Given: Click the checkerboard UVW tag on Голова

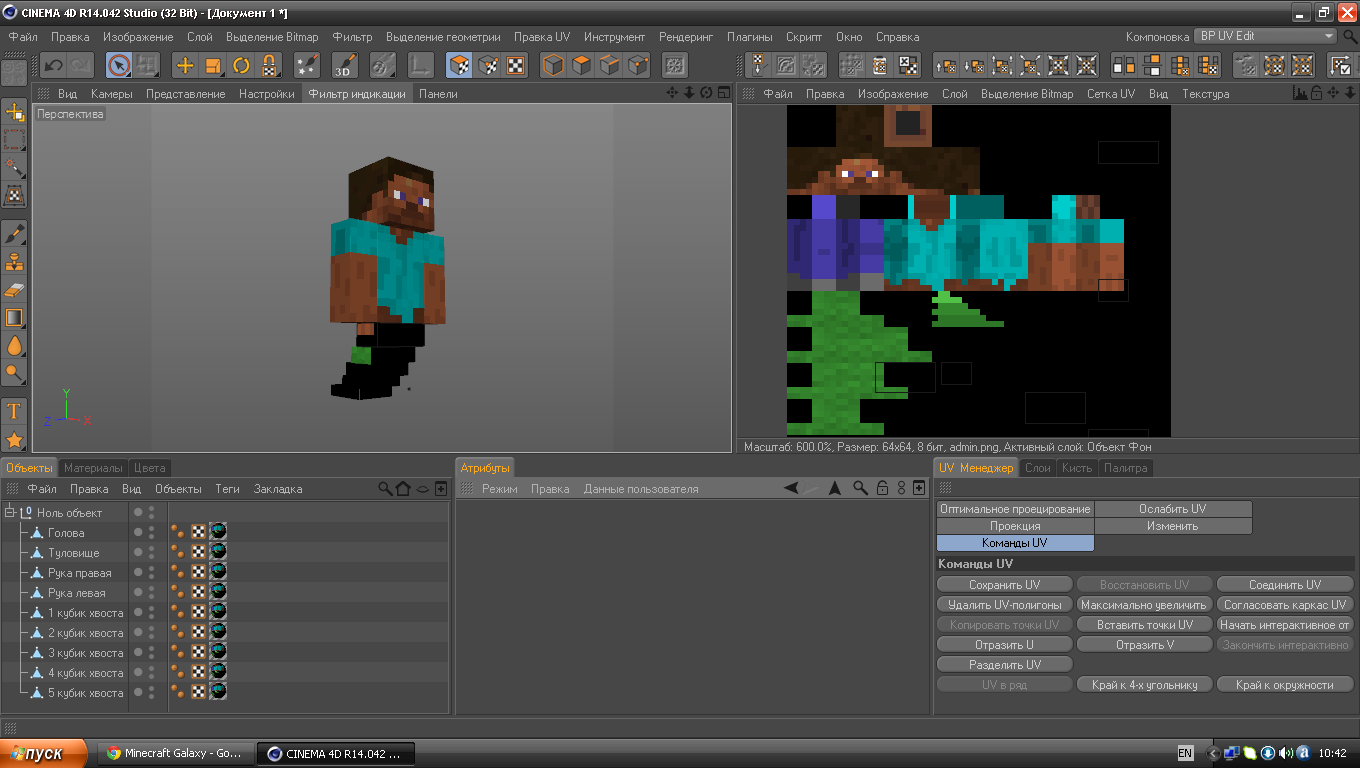Looking at the screenshot, I should pos(199,532).
